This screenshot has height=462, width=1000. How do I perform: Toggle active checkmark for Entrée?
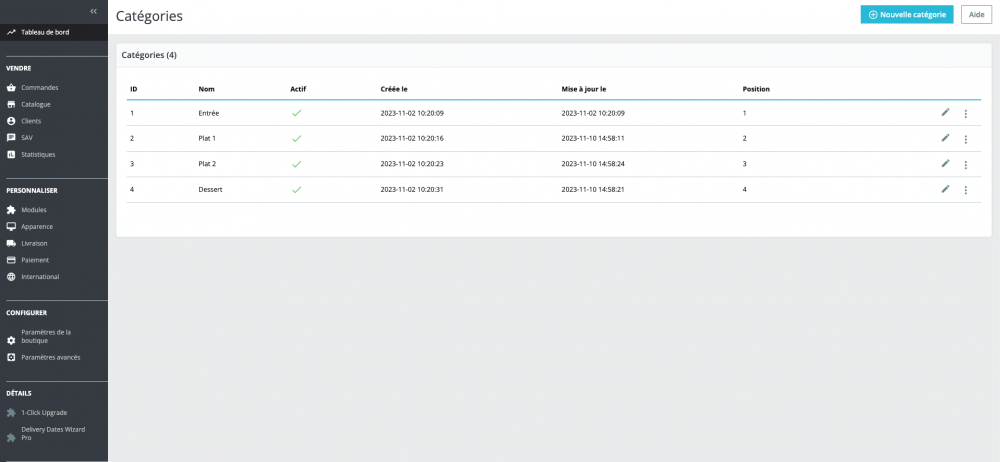297,113
